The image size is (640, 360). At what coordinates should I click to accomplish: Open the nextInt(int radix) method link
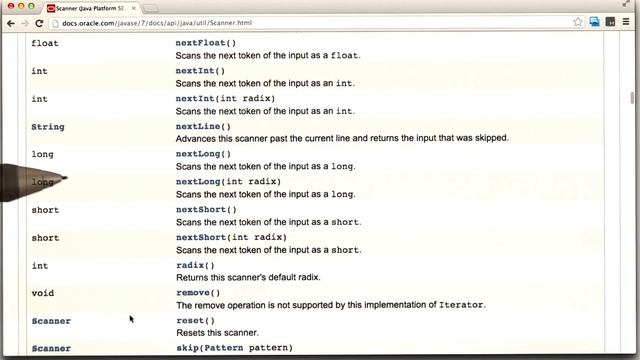225,98
